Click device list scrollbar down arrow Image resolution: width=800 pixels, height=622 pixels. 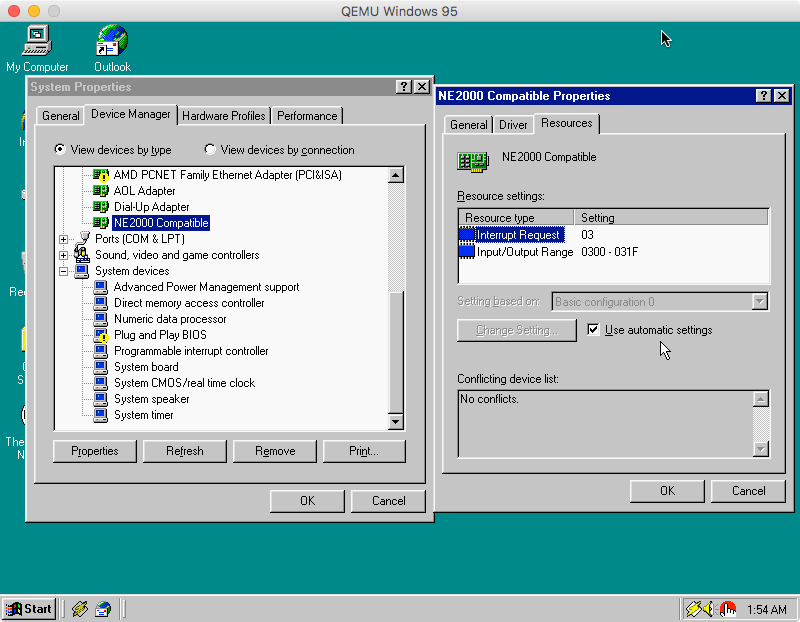click(x=396, y=421)
